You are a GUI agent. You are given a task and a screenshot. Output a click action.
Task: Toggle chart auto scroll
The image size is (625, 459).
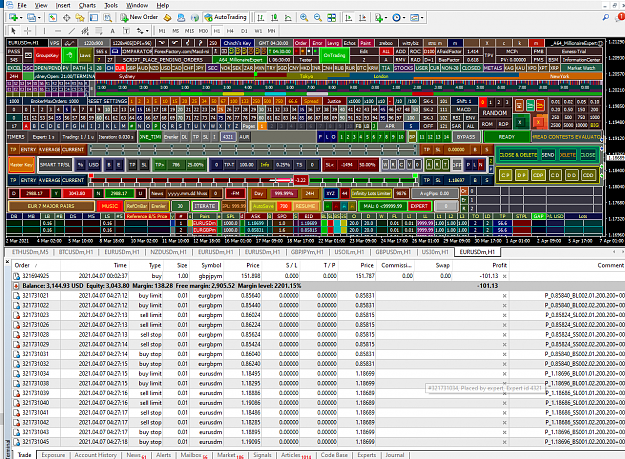point(349,18)
